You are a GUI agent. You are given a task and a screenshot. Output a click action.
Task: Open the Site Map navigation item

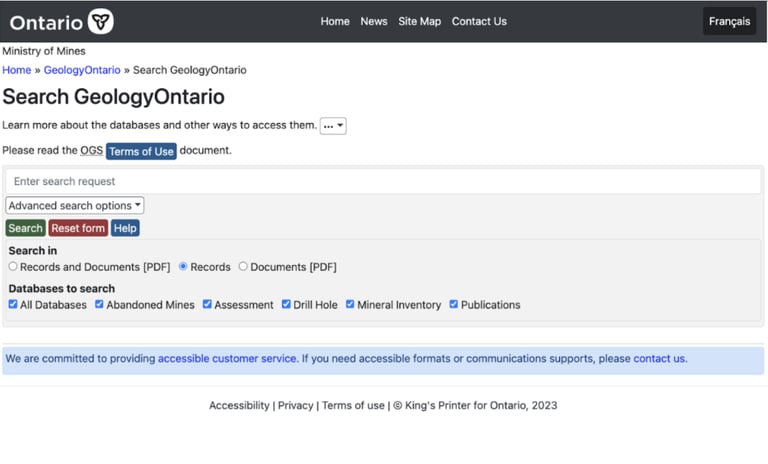[x=419, y=22]
